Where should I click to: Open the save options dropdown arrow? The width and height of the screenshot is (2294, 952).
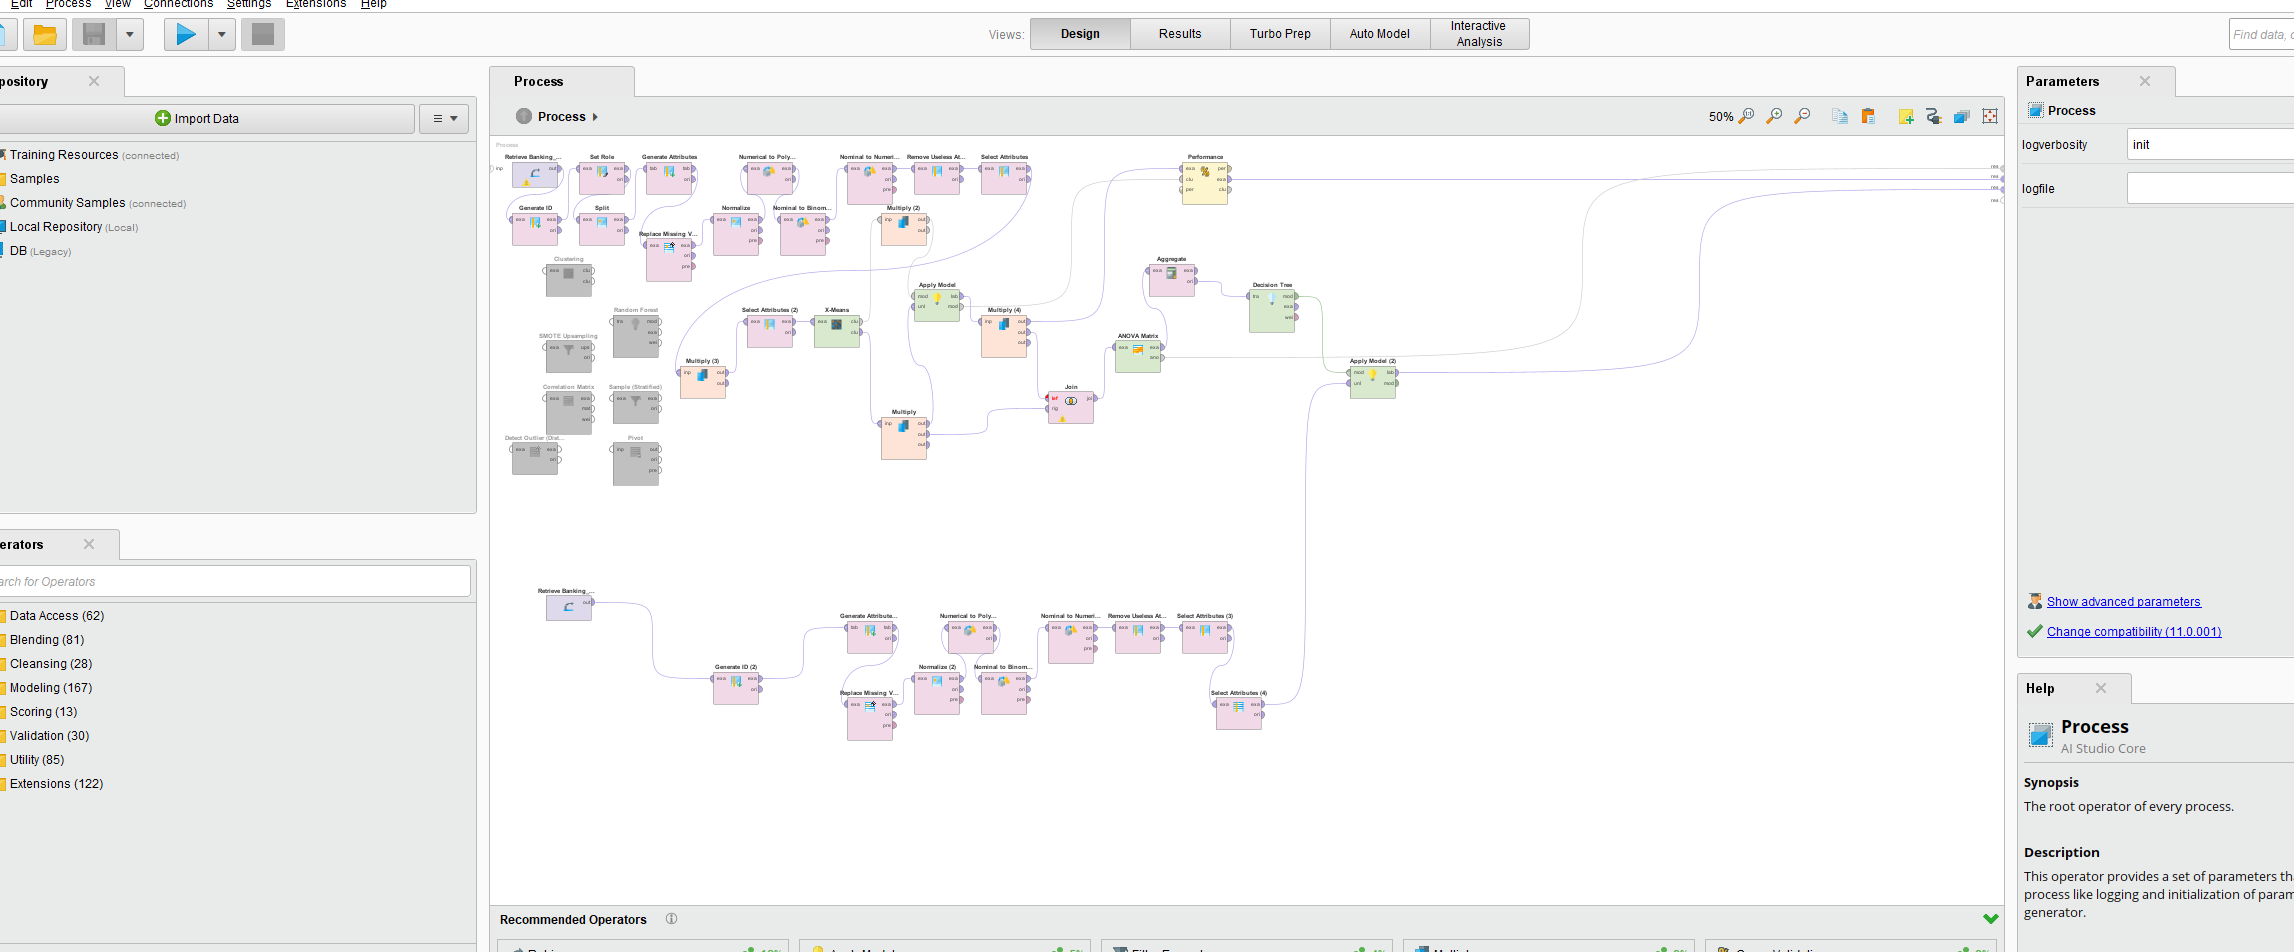click(x=130, y=34)
